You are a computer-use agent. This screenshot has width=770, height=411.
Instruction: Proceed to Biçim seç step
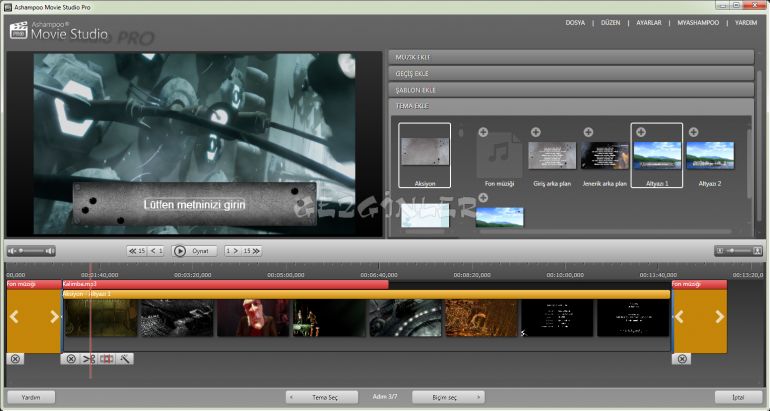click(x=448, y=397)
